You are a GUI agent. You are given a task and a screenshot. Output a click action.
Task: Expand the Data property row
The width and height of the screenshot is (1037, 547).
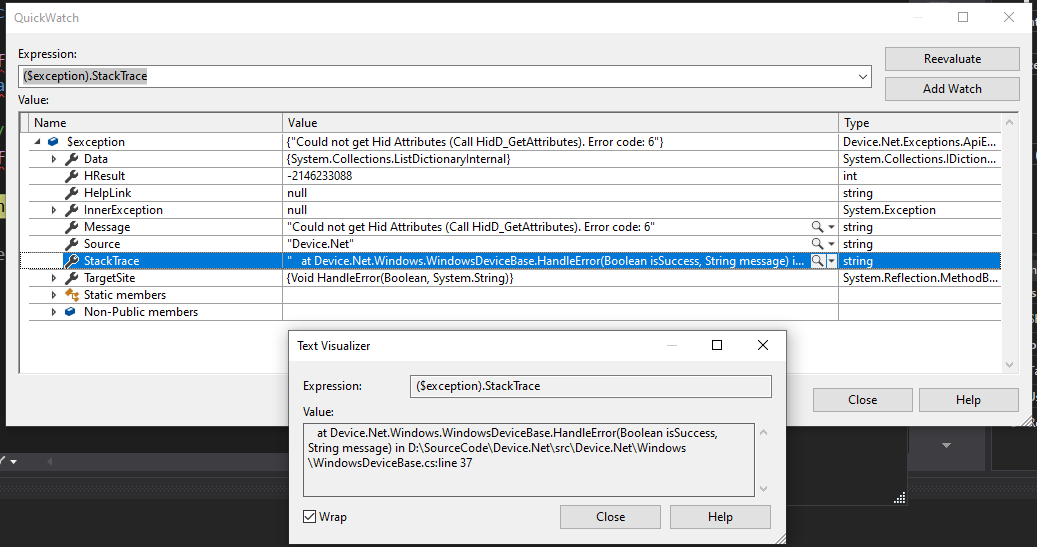click(54, 159)
